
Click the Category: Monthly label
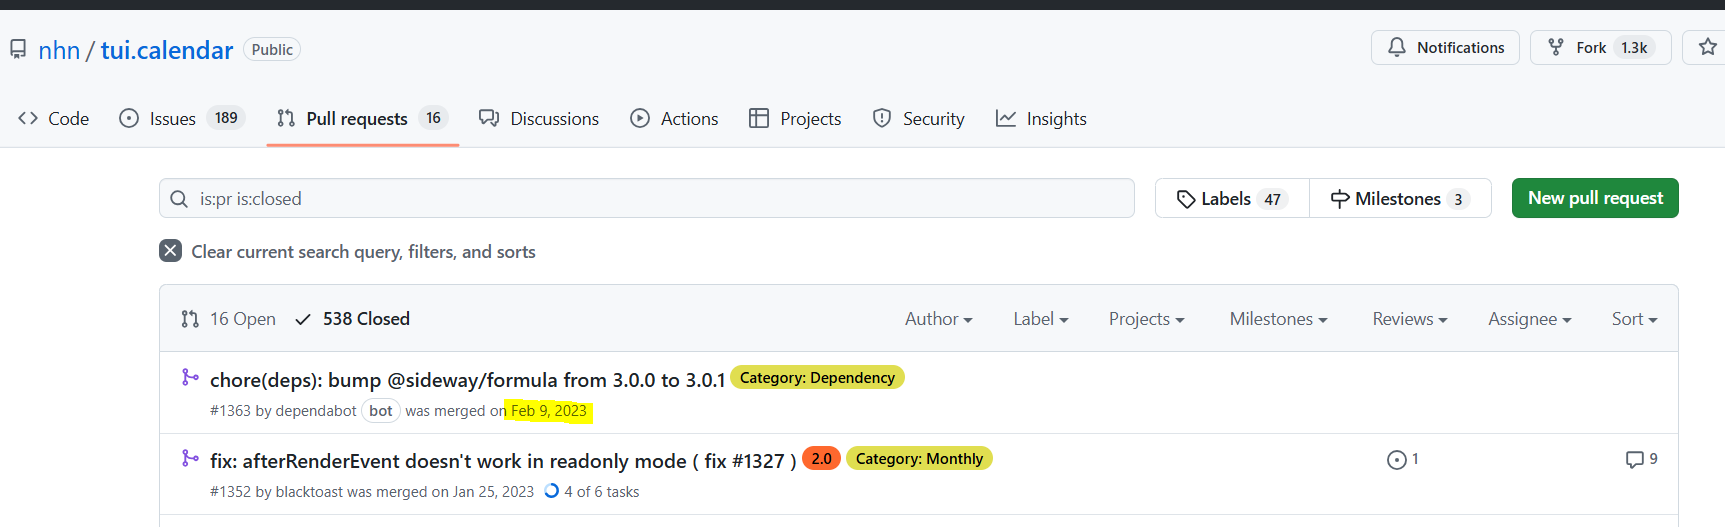(x=919, y=459)
